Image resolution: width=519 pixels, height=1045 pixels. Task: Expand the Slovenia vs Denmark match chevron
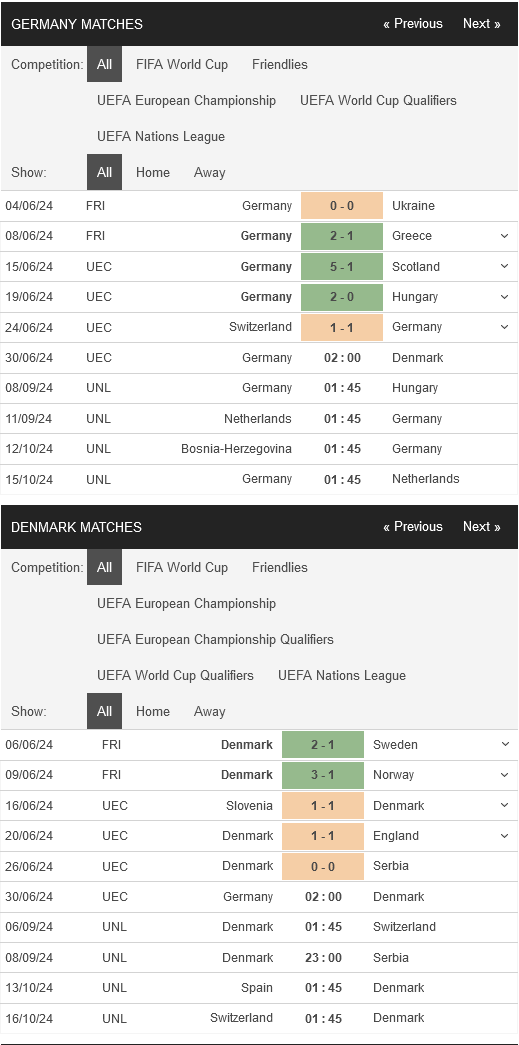click(x=504, y=805)
